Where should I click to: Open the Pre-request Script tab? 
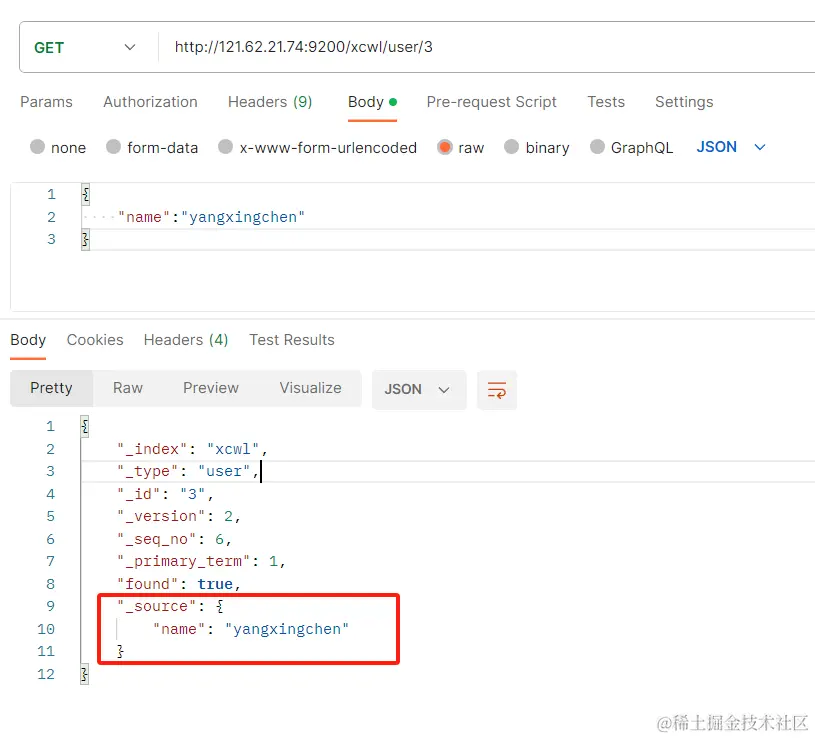tap(491, 102)
